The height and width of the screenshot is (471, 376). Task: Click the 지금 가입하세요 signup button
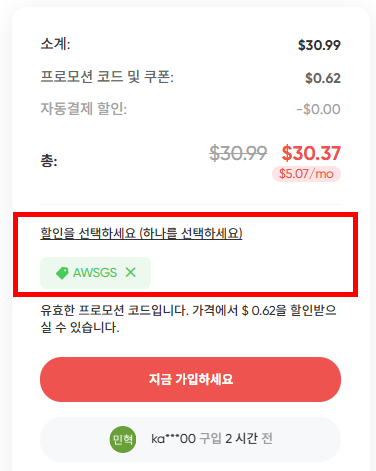(x=190, y=379)
